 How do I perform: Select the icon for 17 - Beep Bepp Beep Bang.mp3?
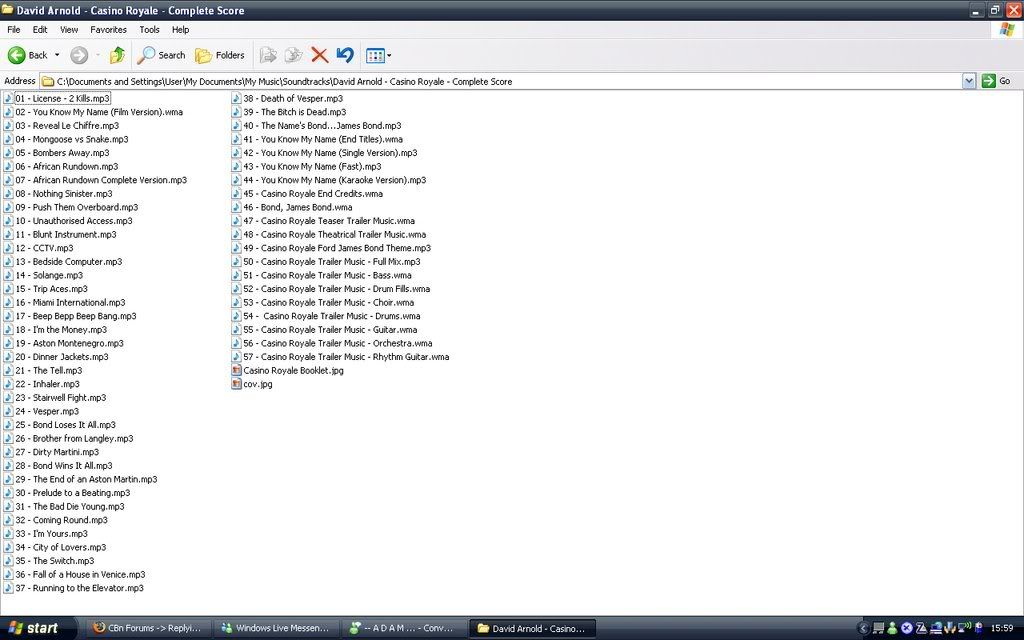[8, 315]
